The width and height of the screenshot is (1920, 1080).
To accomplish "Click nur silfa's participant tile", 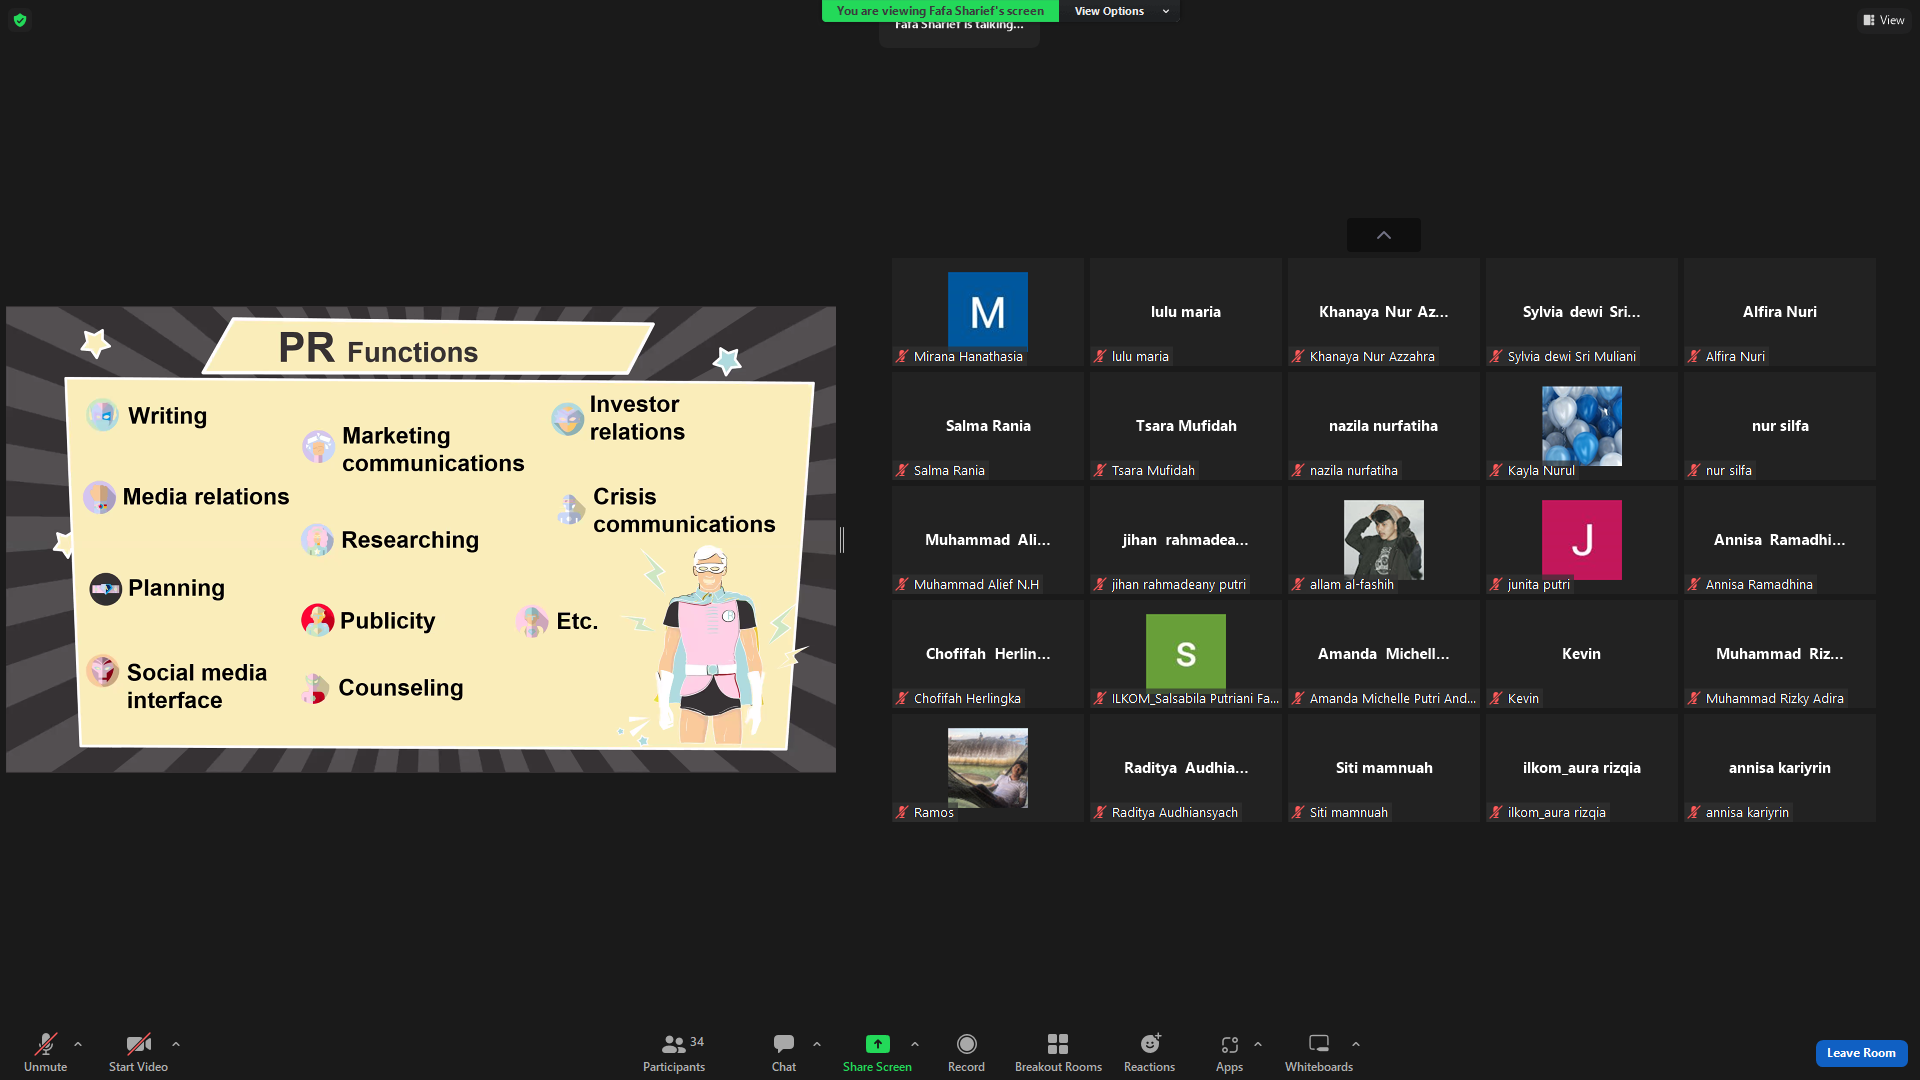I will click(x=1780, y=426).
